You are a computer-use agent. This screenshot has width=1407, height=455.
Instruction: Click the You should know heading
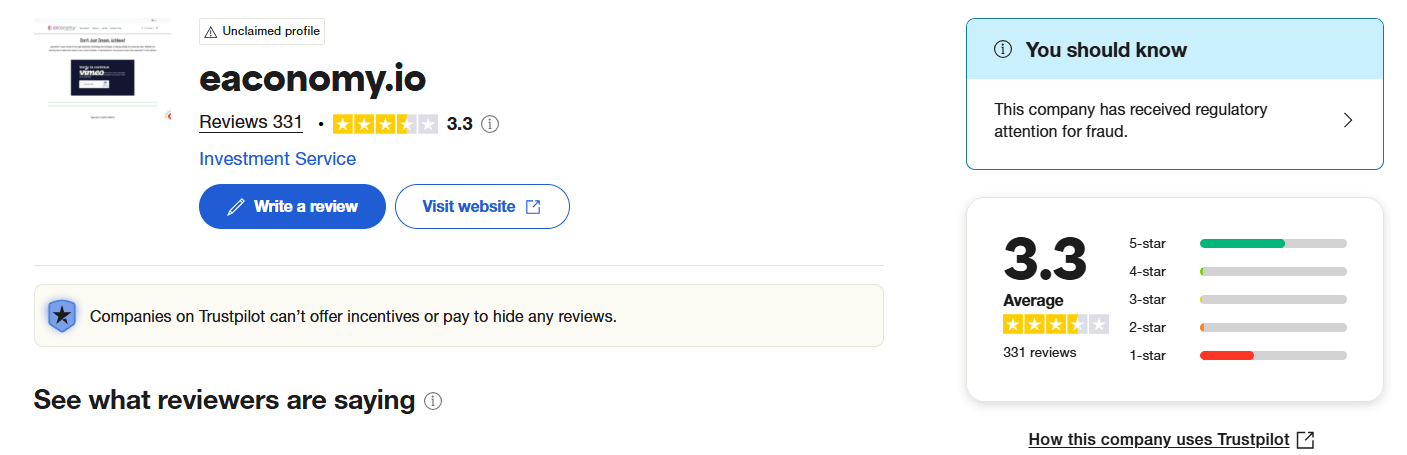pos(1106,50)
